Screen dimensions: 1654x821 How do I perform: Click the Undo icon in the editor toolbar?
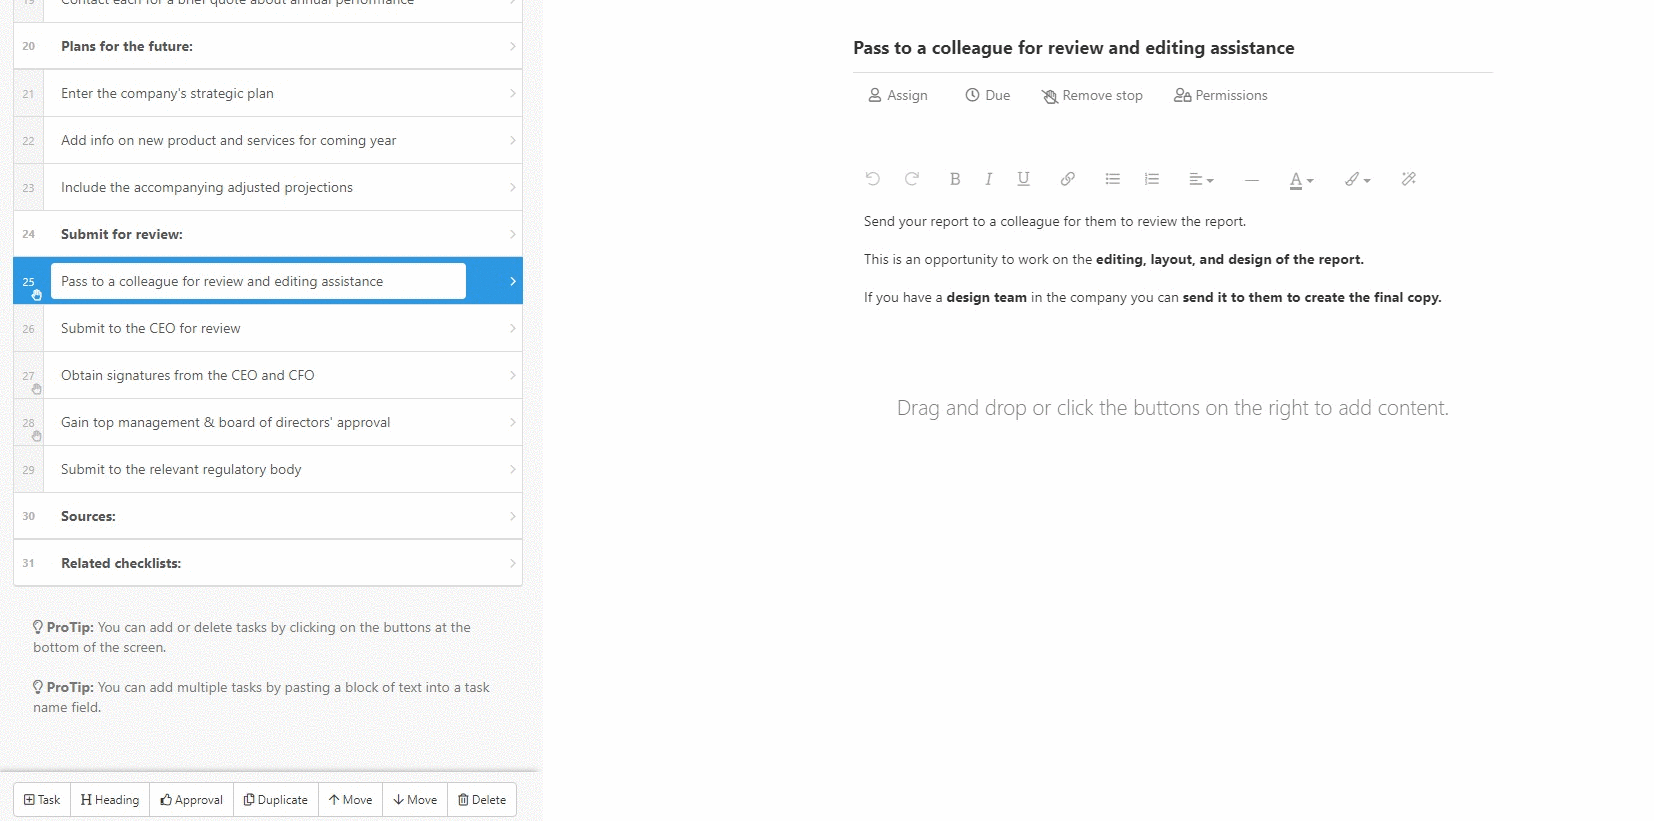[x=872, y=178]
